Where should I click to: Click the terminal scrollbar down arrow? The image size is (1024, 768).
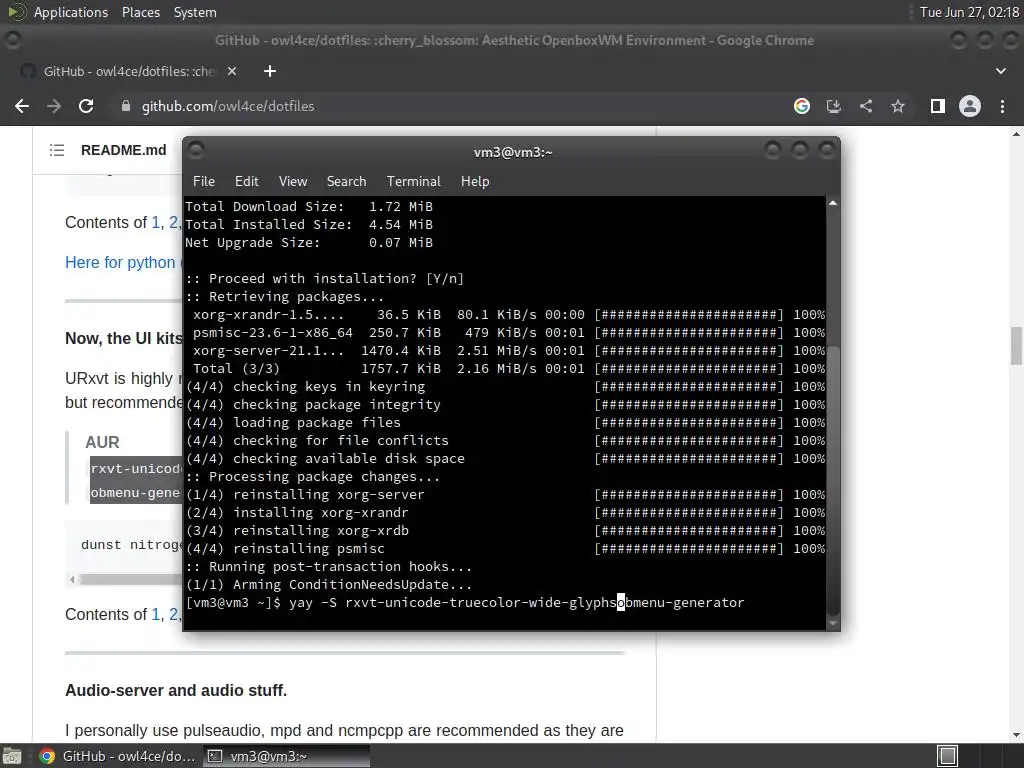pyautogui.click(x=833, y=624)
